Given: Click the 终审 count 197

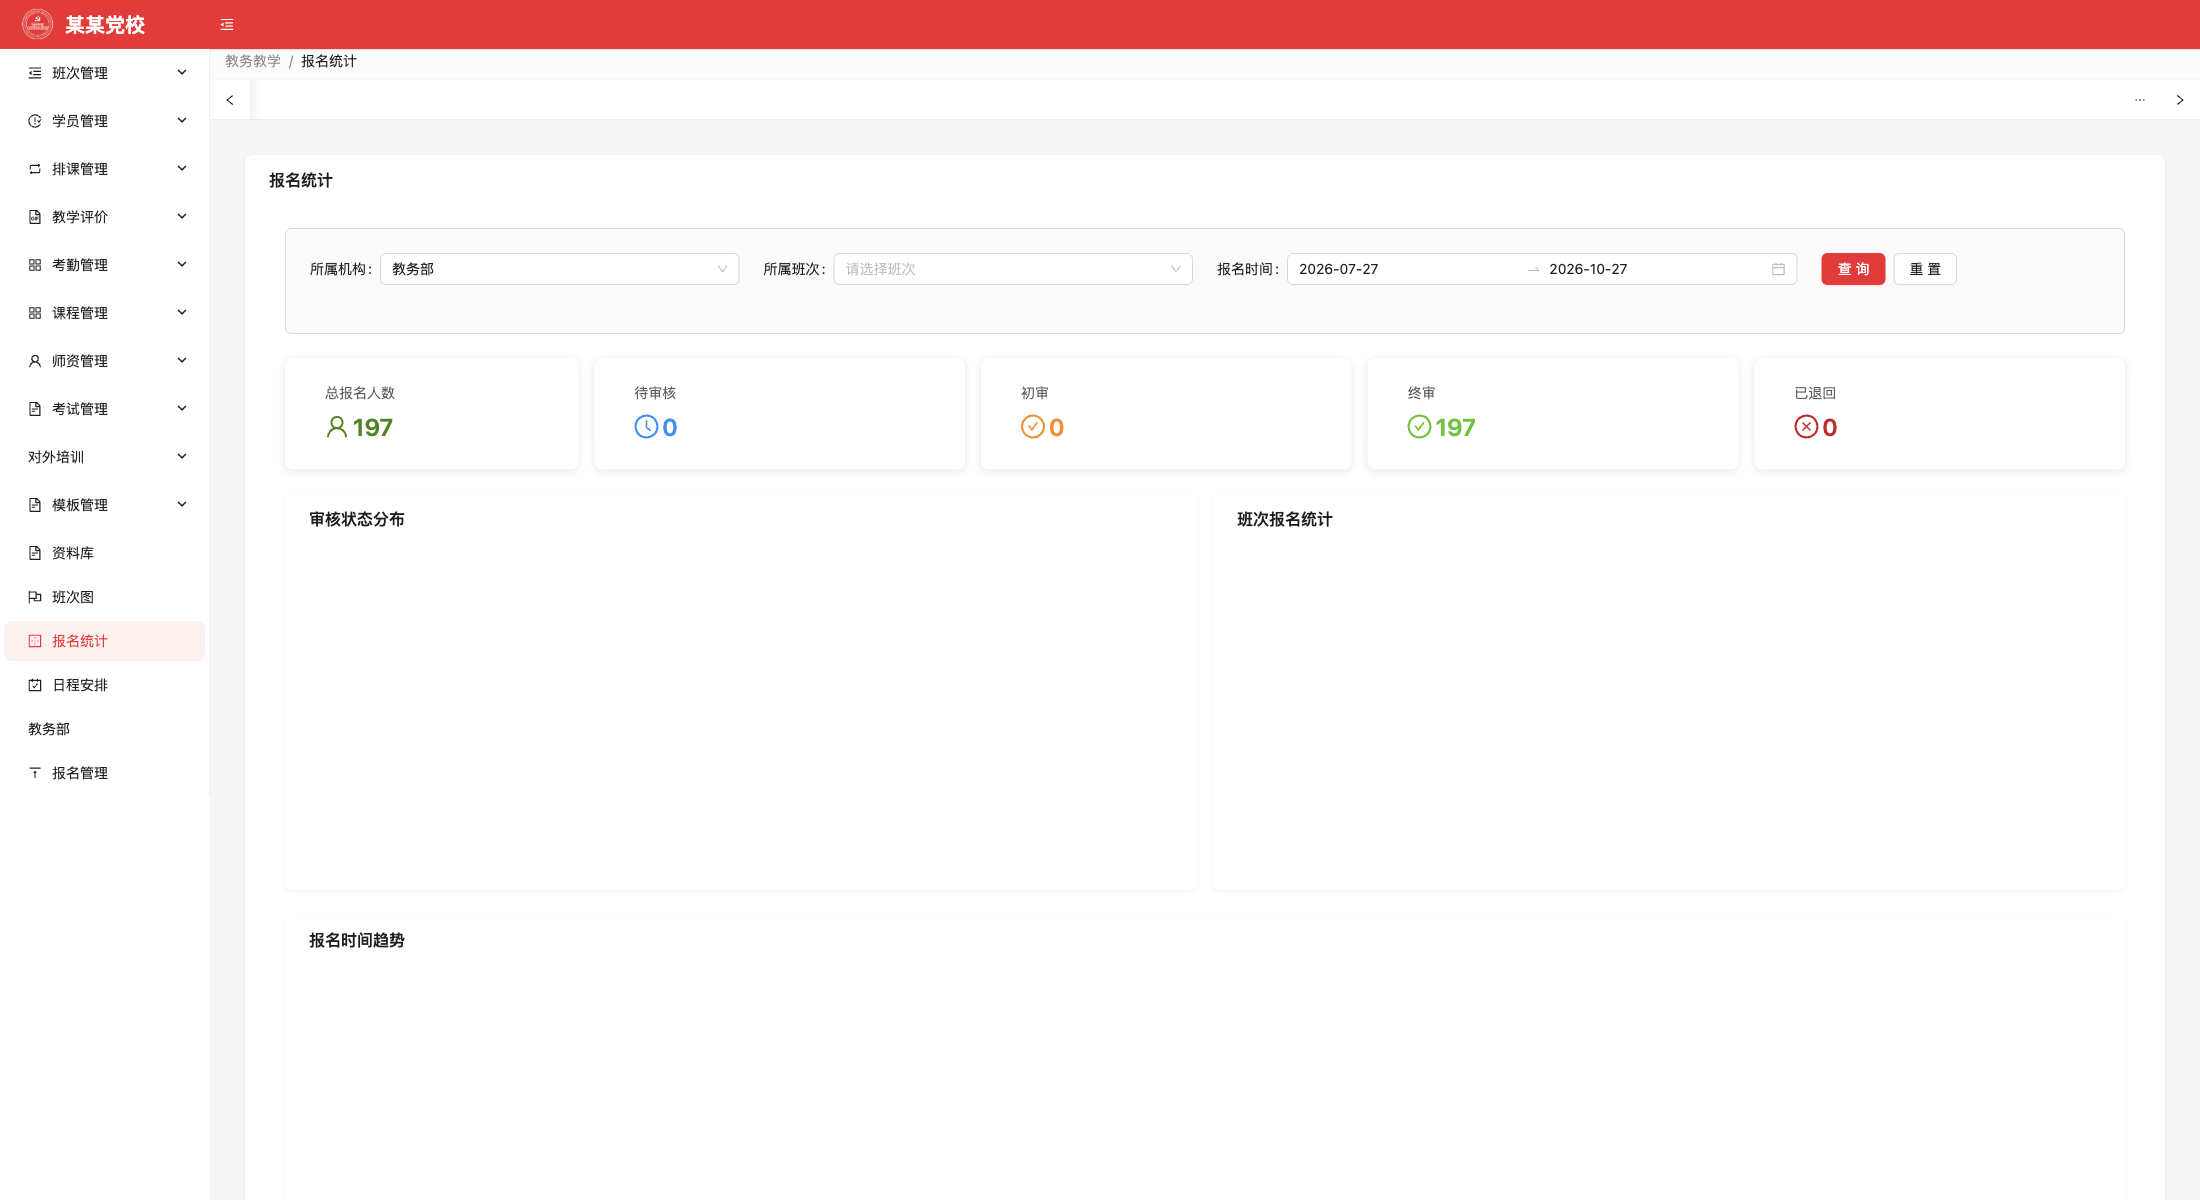Looking at the screenshot, I should pos(1455,427).
